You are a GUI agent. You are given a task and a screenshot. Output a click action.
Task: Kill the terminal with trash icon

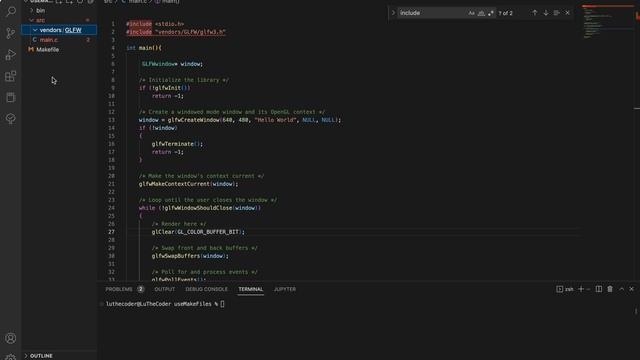point(610,289)
